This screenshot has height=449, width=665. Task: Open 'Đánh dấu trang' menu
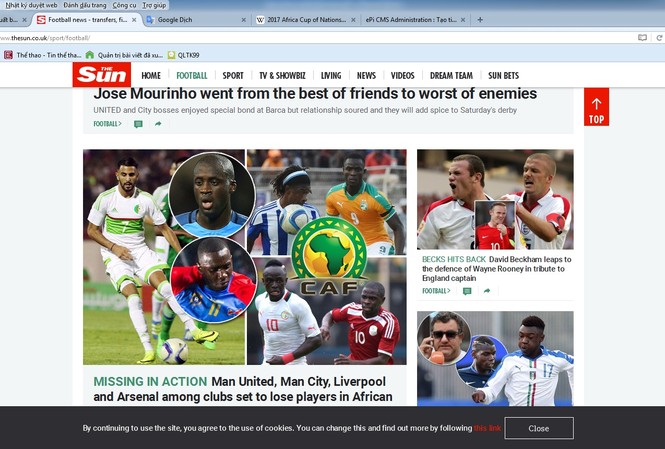85,5
